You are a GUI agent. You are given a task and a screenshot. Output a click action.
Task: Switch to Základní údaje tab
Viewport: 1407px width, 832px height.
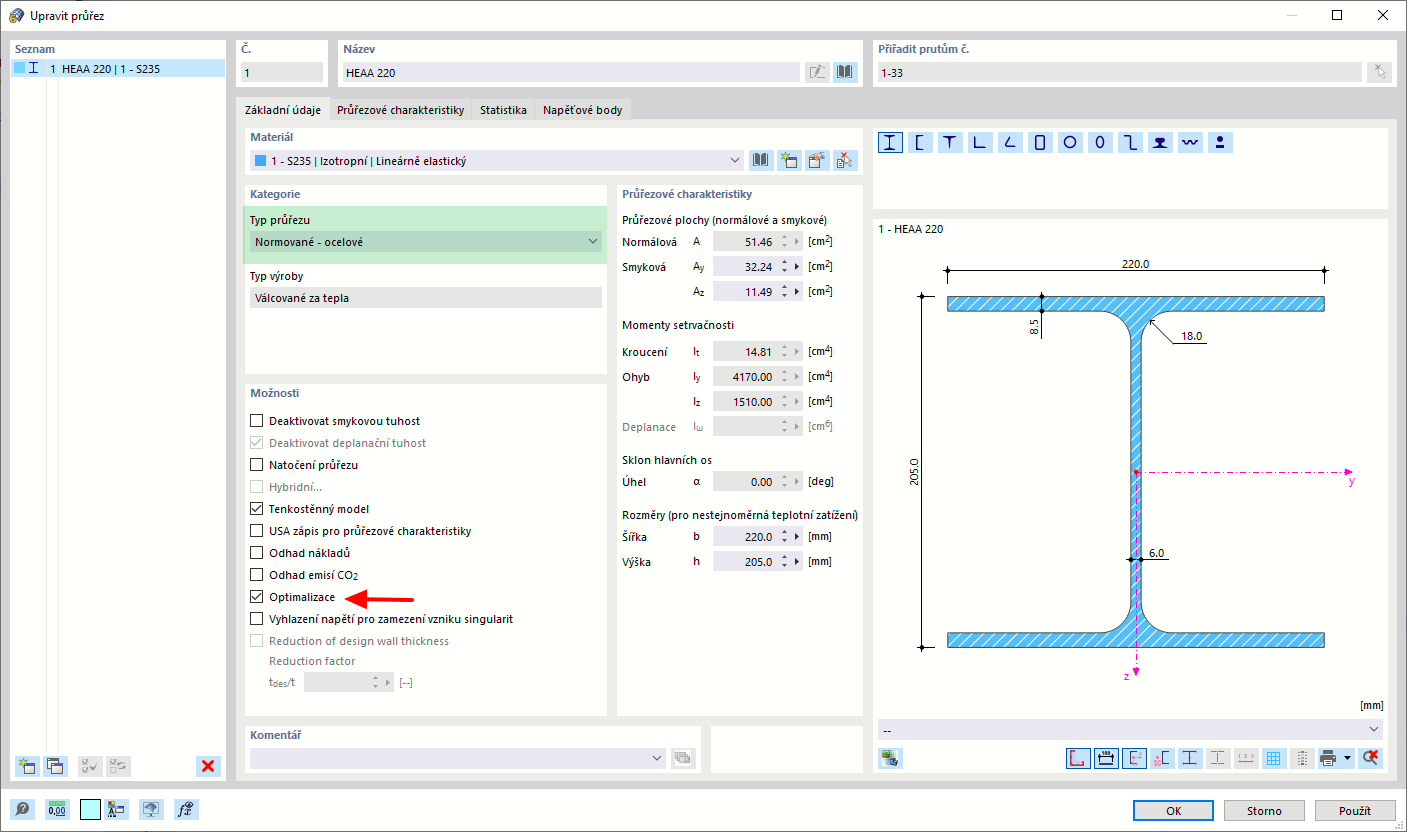pos(283,110)
